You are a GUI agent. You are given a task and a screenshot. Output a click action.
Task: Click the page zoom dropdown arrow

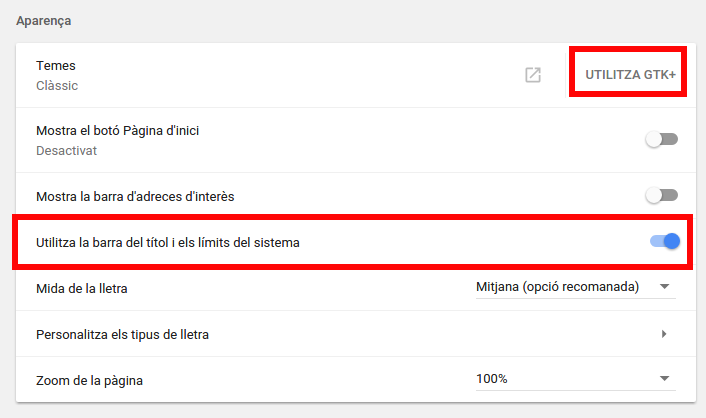[664, 378]
